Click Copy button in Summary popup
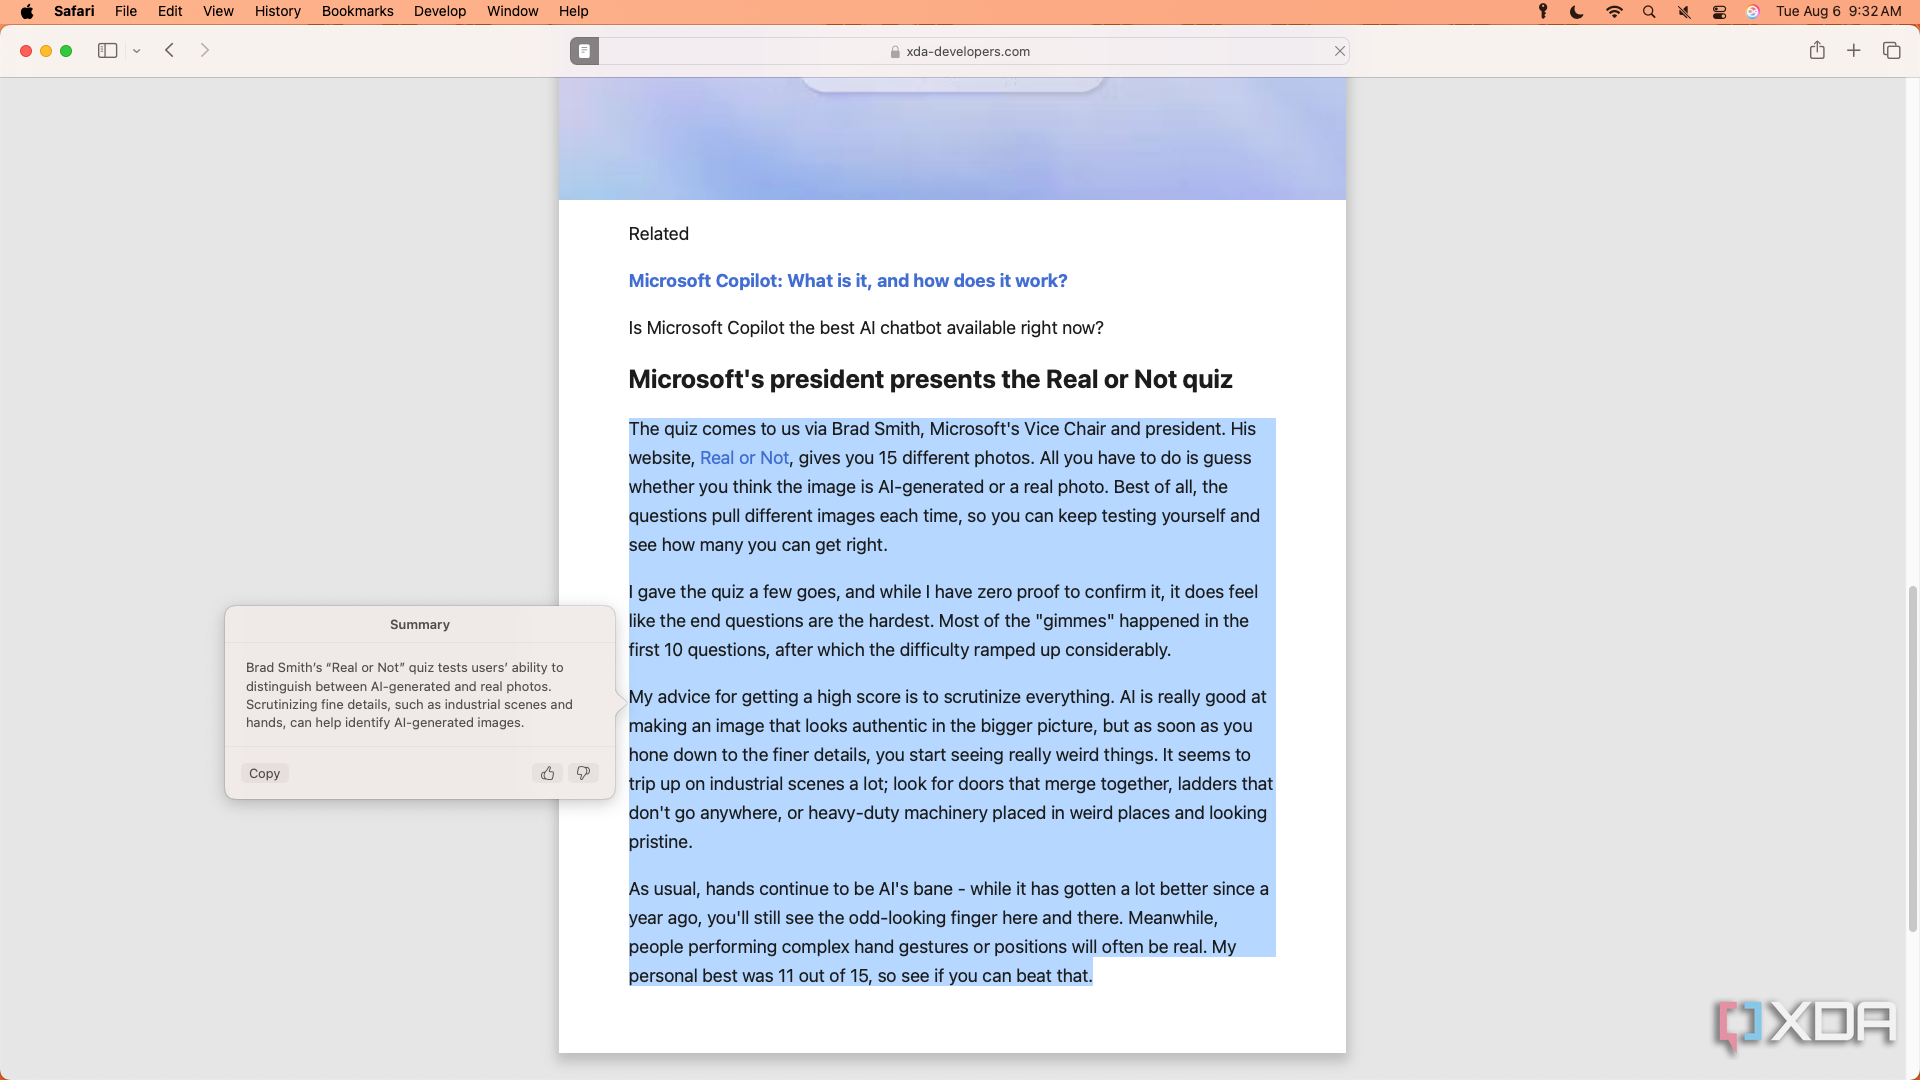The width and height of the screenshot is (1920, 1080). pyautogui.click(x=264, y=773)
